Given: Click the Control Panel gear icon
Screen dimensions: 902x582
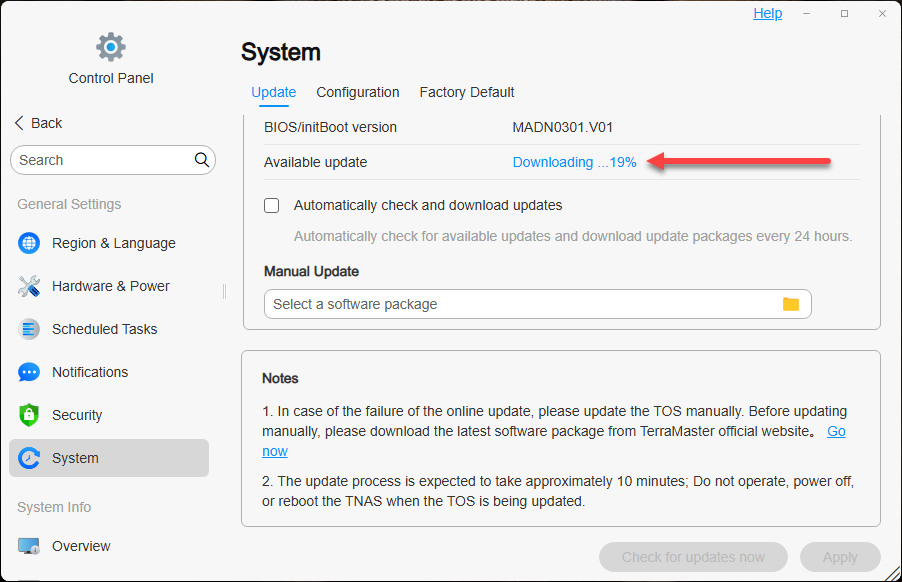Looking at the screenshot, I should pyautogui.click(x=110, y=46).
